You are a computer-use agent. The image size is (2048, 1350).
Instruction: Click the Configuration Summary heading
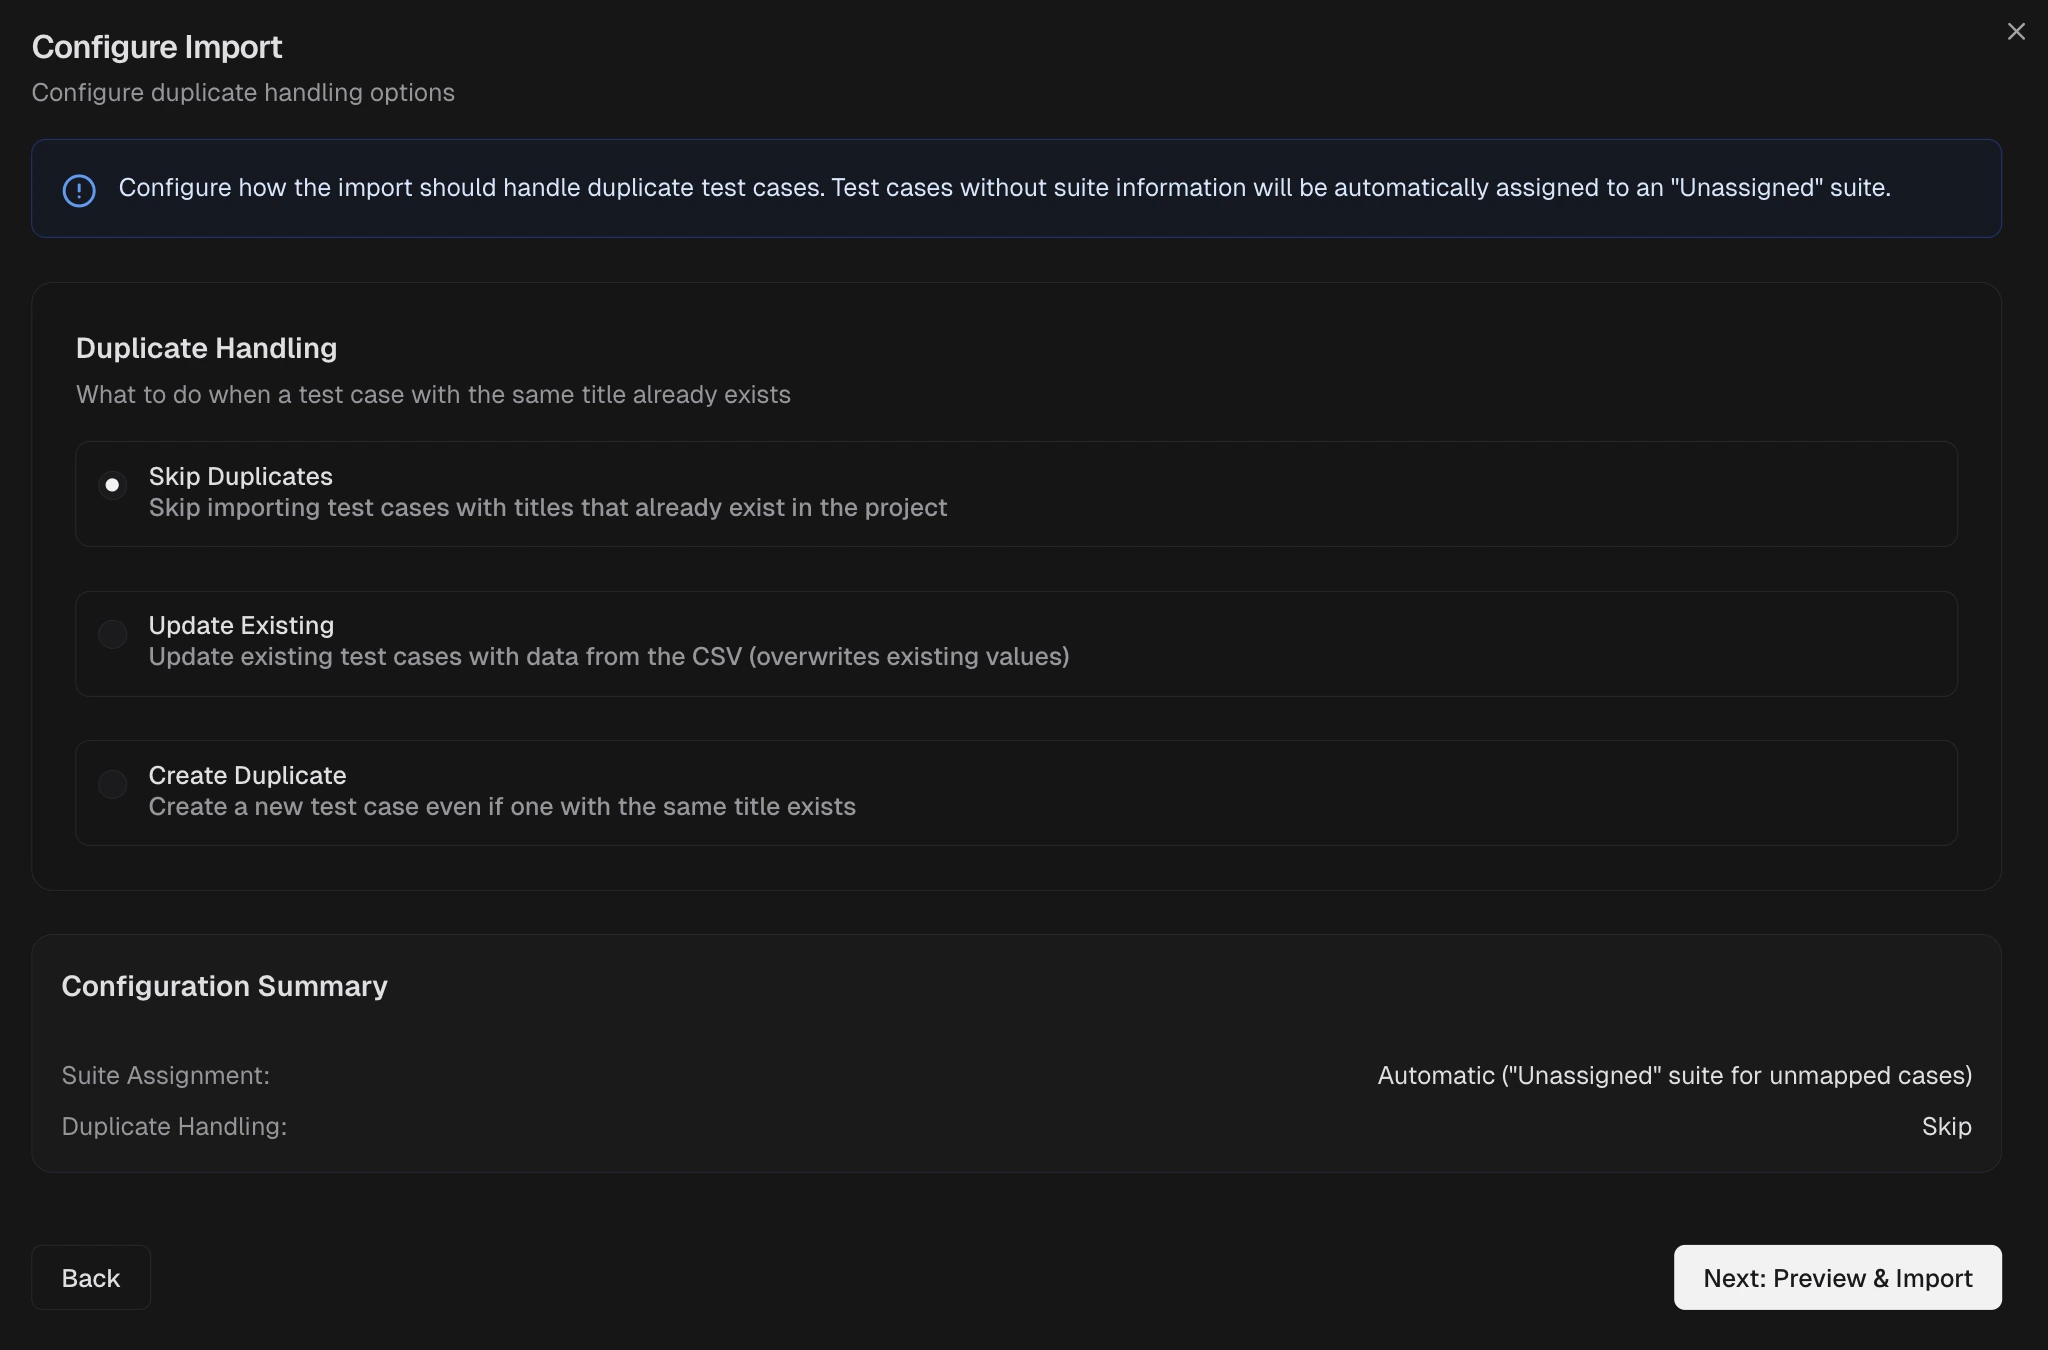coord(224,986)
